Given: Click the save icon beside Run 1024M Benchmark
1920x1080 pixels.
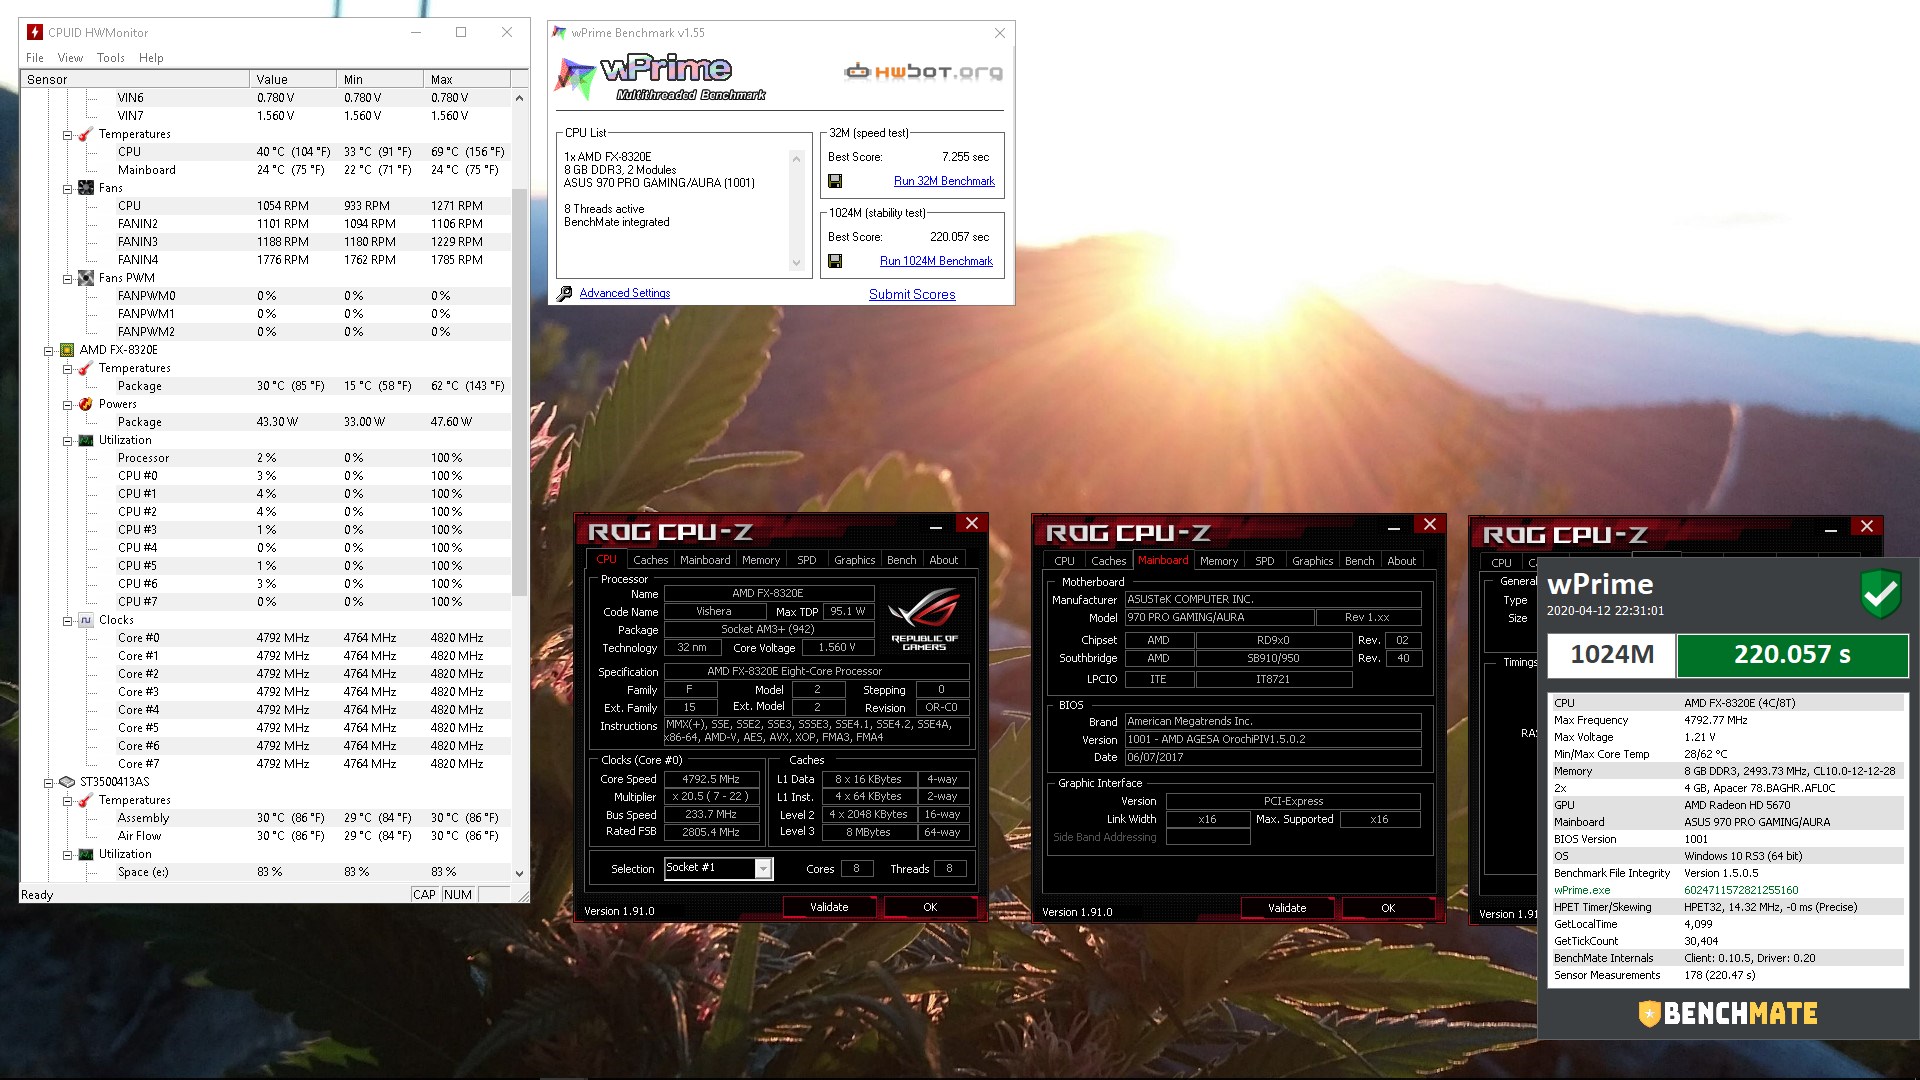Looking at the screenshot, I should tap(835, 261).
